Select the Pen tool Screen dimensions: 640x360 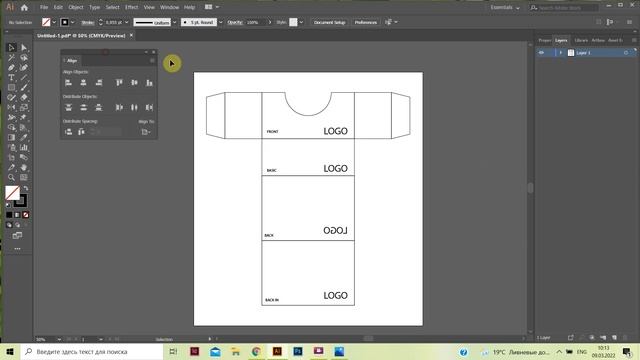11,68
